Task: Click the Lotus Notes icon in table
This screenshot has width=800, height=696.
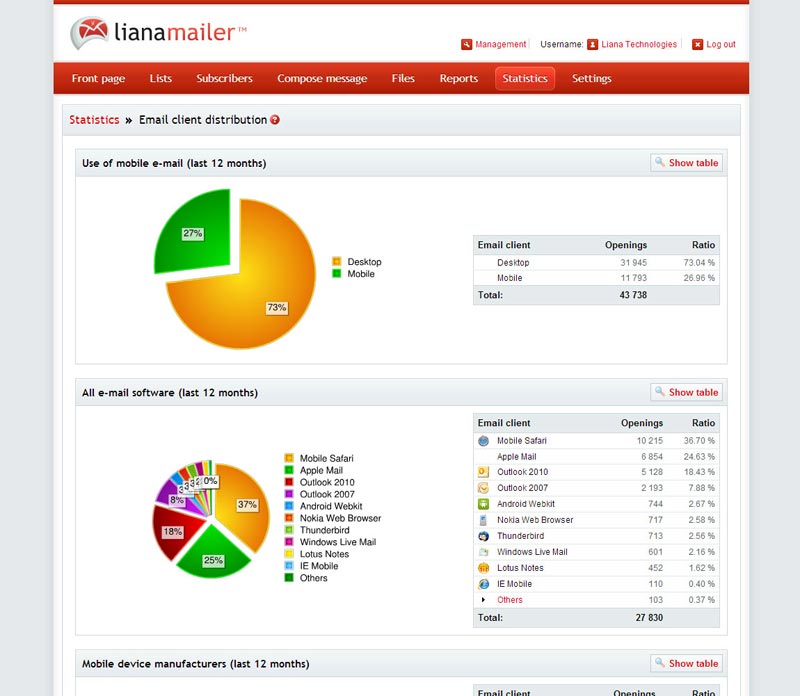Action: click(x=484, y=568)
